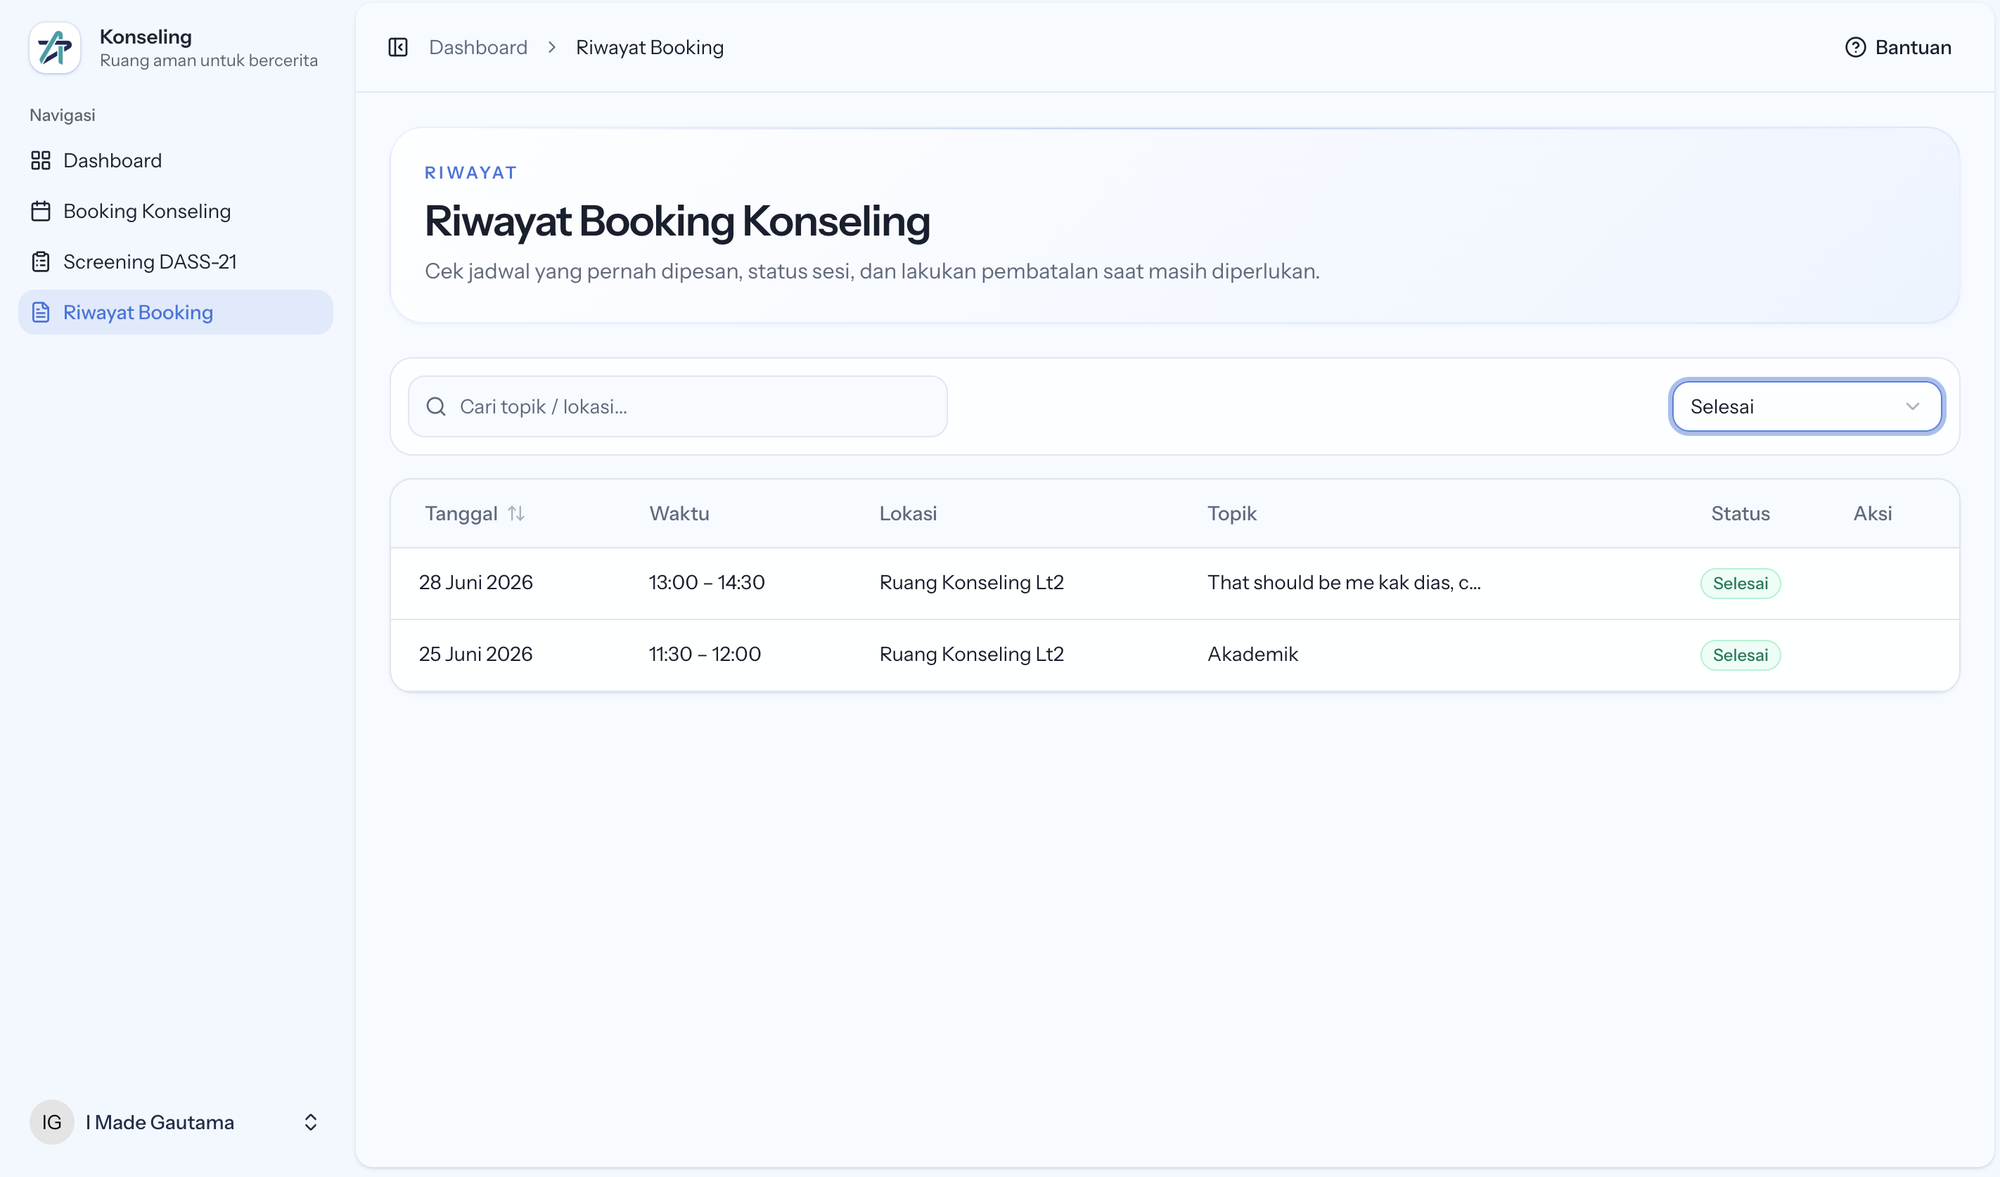Click the 13:00 – 14:30 time cell

click(707, 582)
